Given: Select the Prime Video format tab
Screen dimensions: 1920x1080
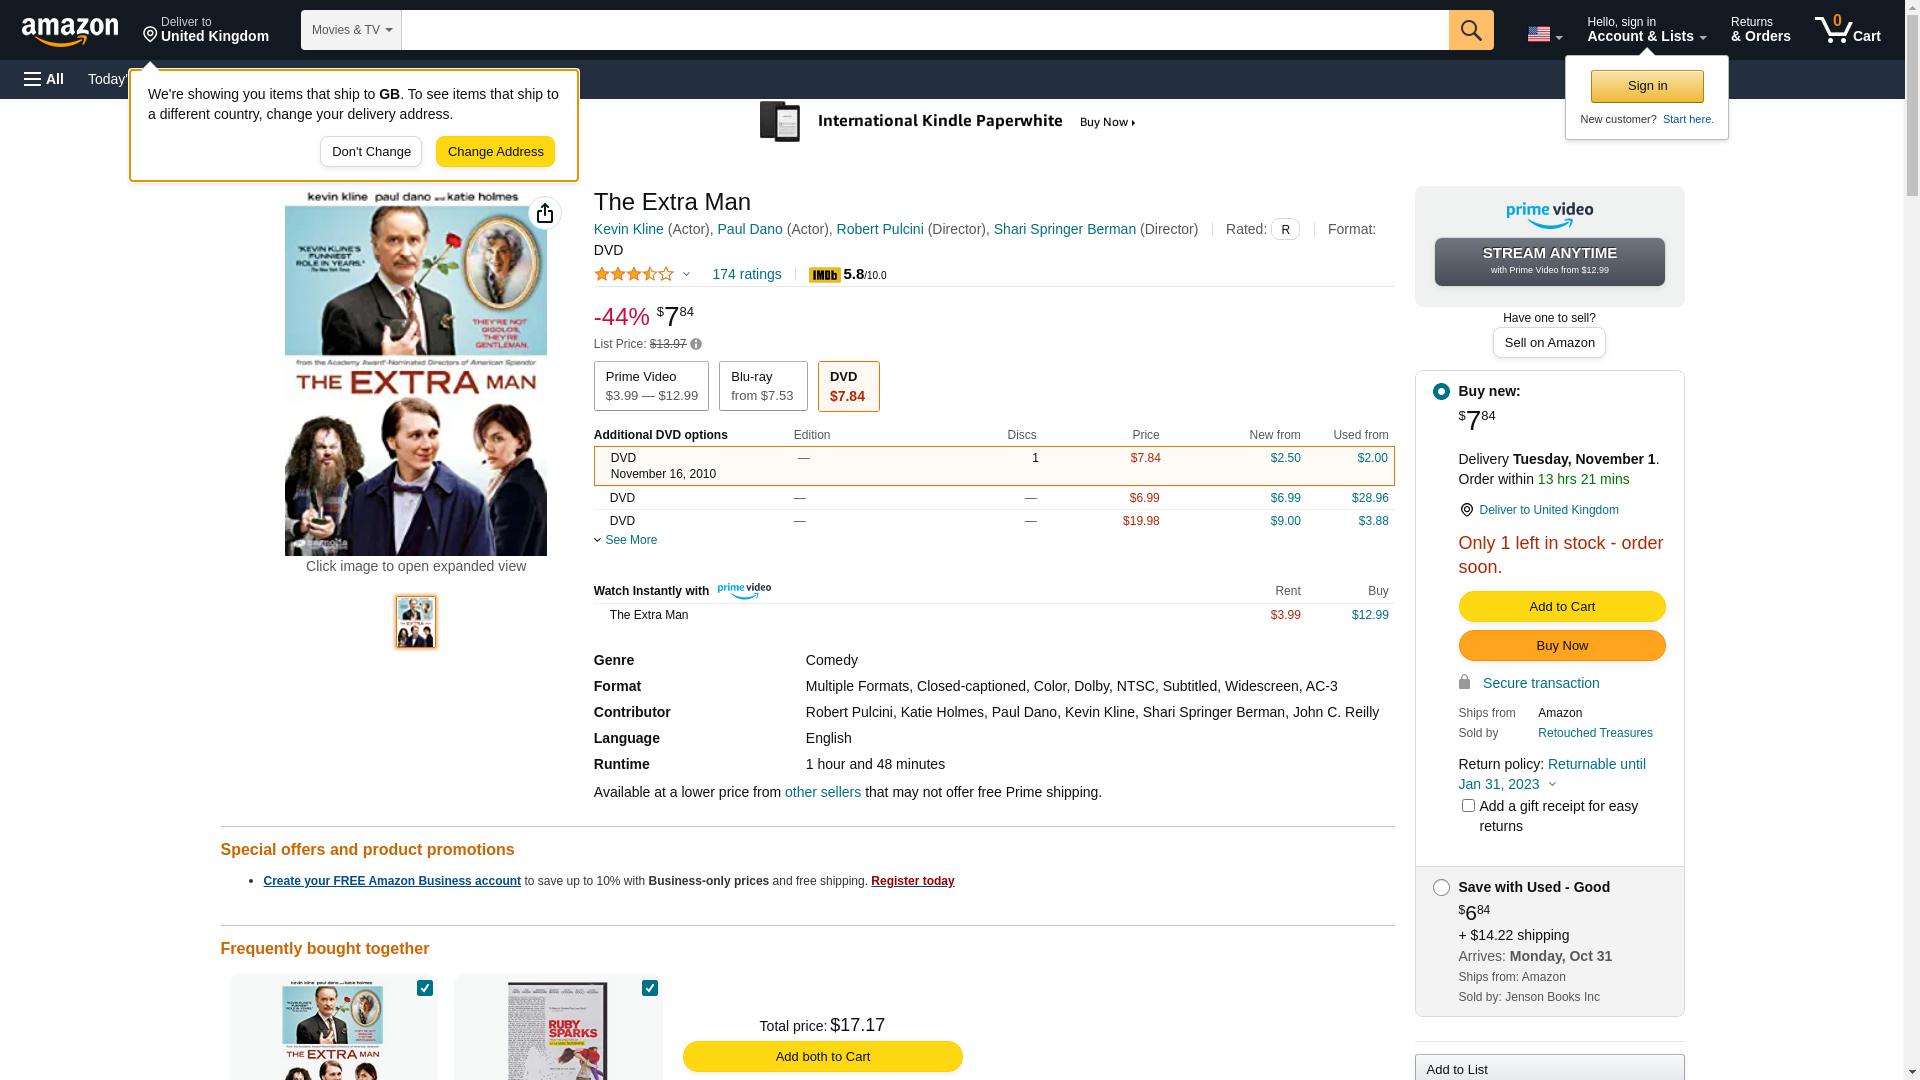Looking at the screenshot, I should [x=651, y=386].
